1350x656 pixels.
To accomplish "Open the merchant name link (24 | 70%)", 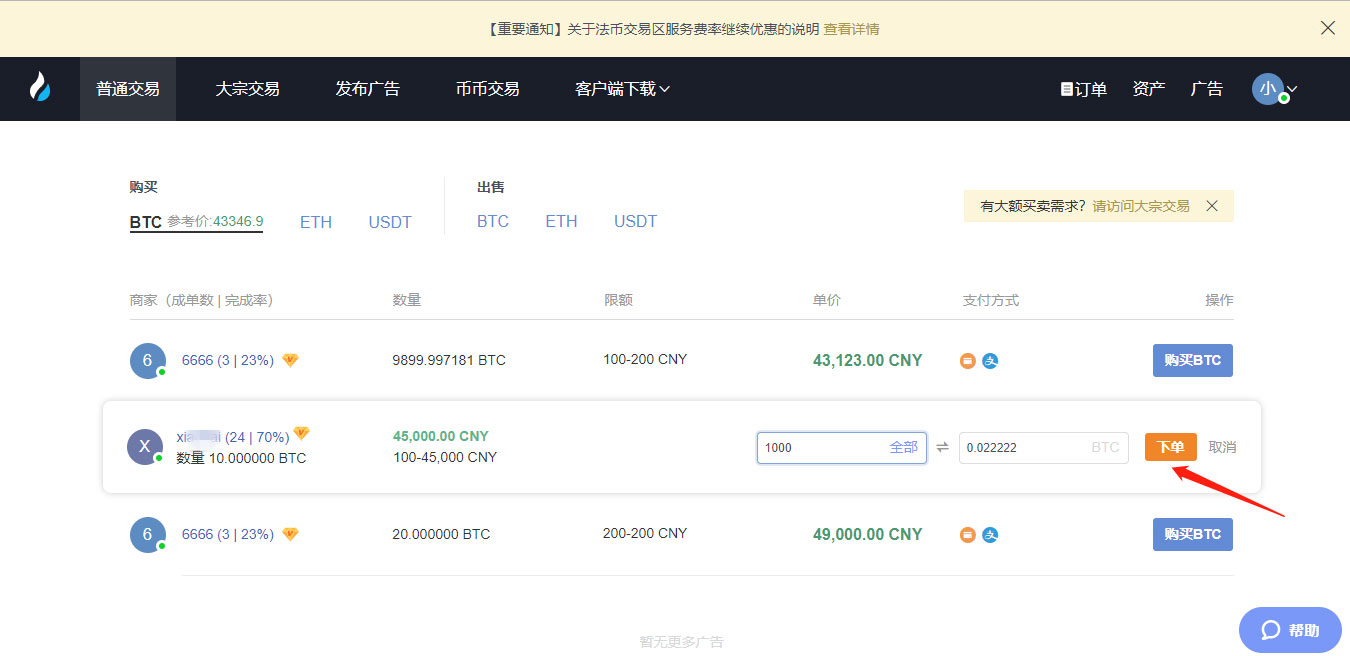I will tap(233, 437).
